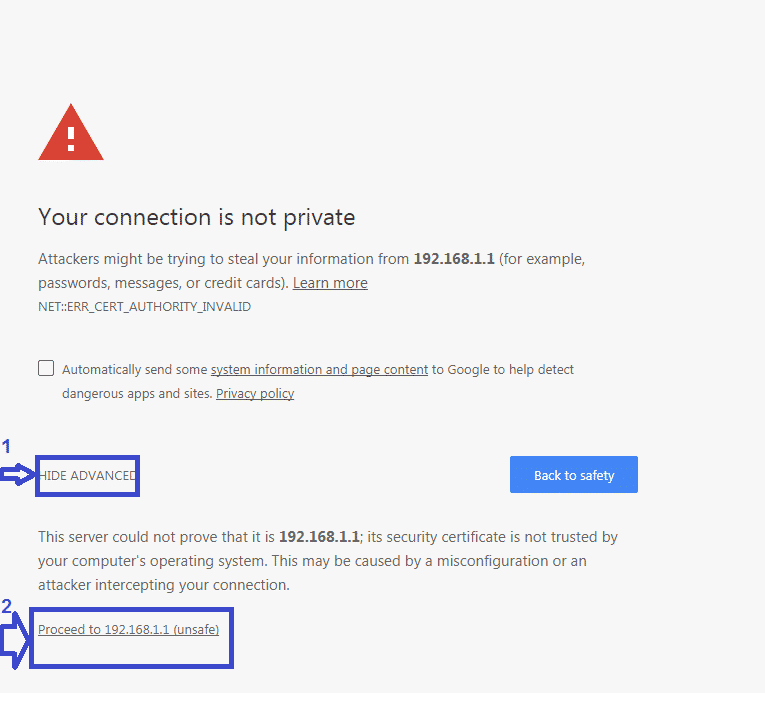Click the 'passwords, messages, or credit cards' text

click(162, 283)
